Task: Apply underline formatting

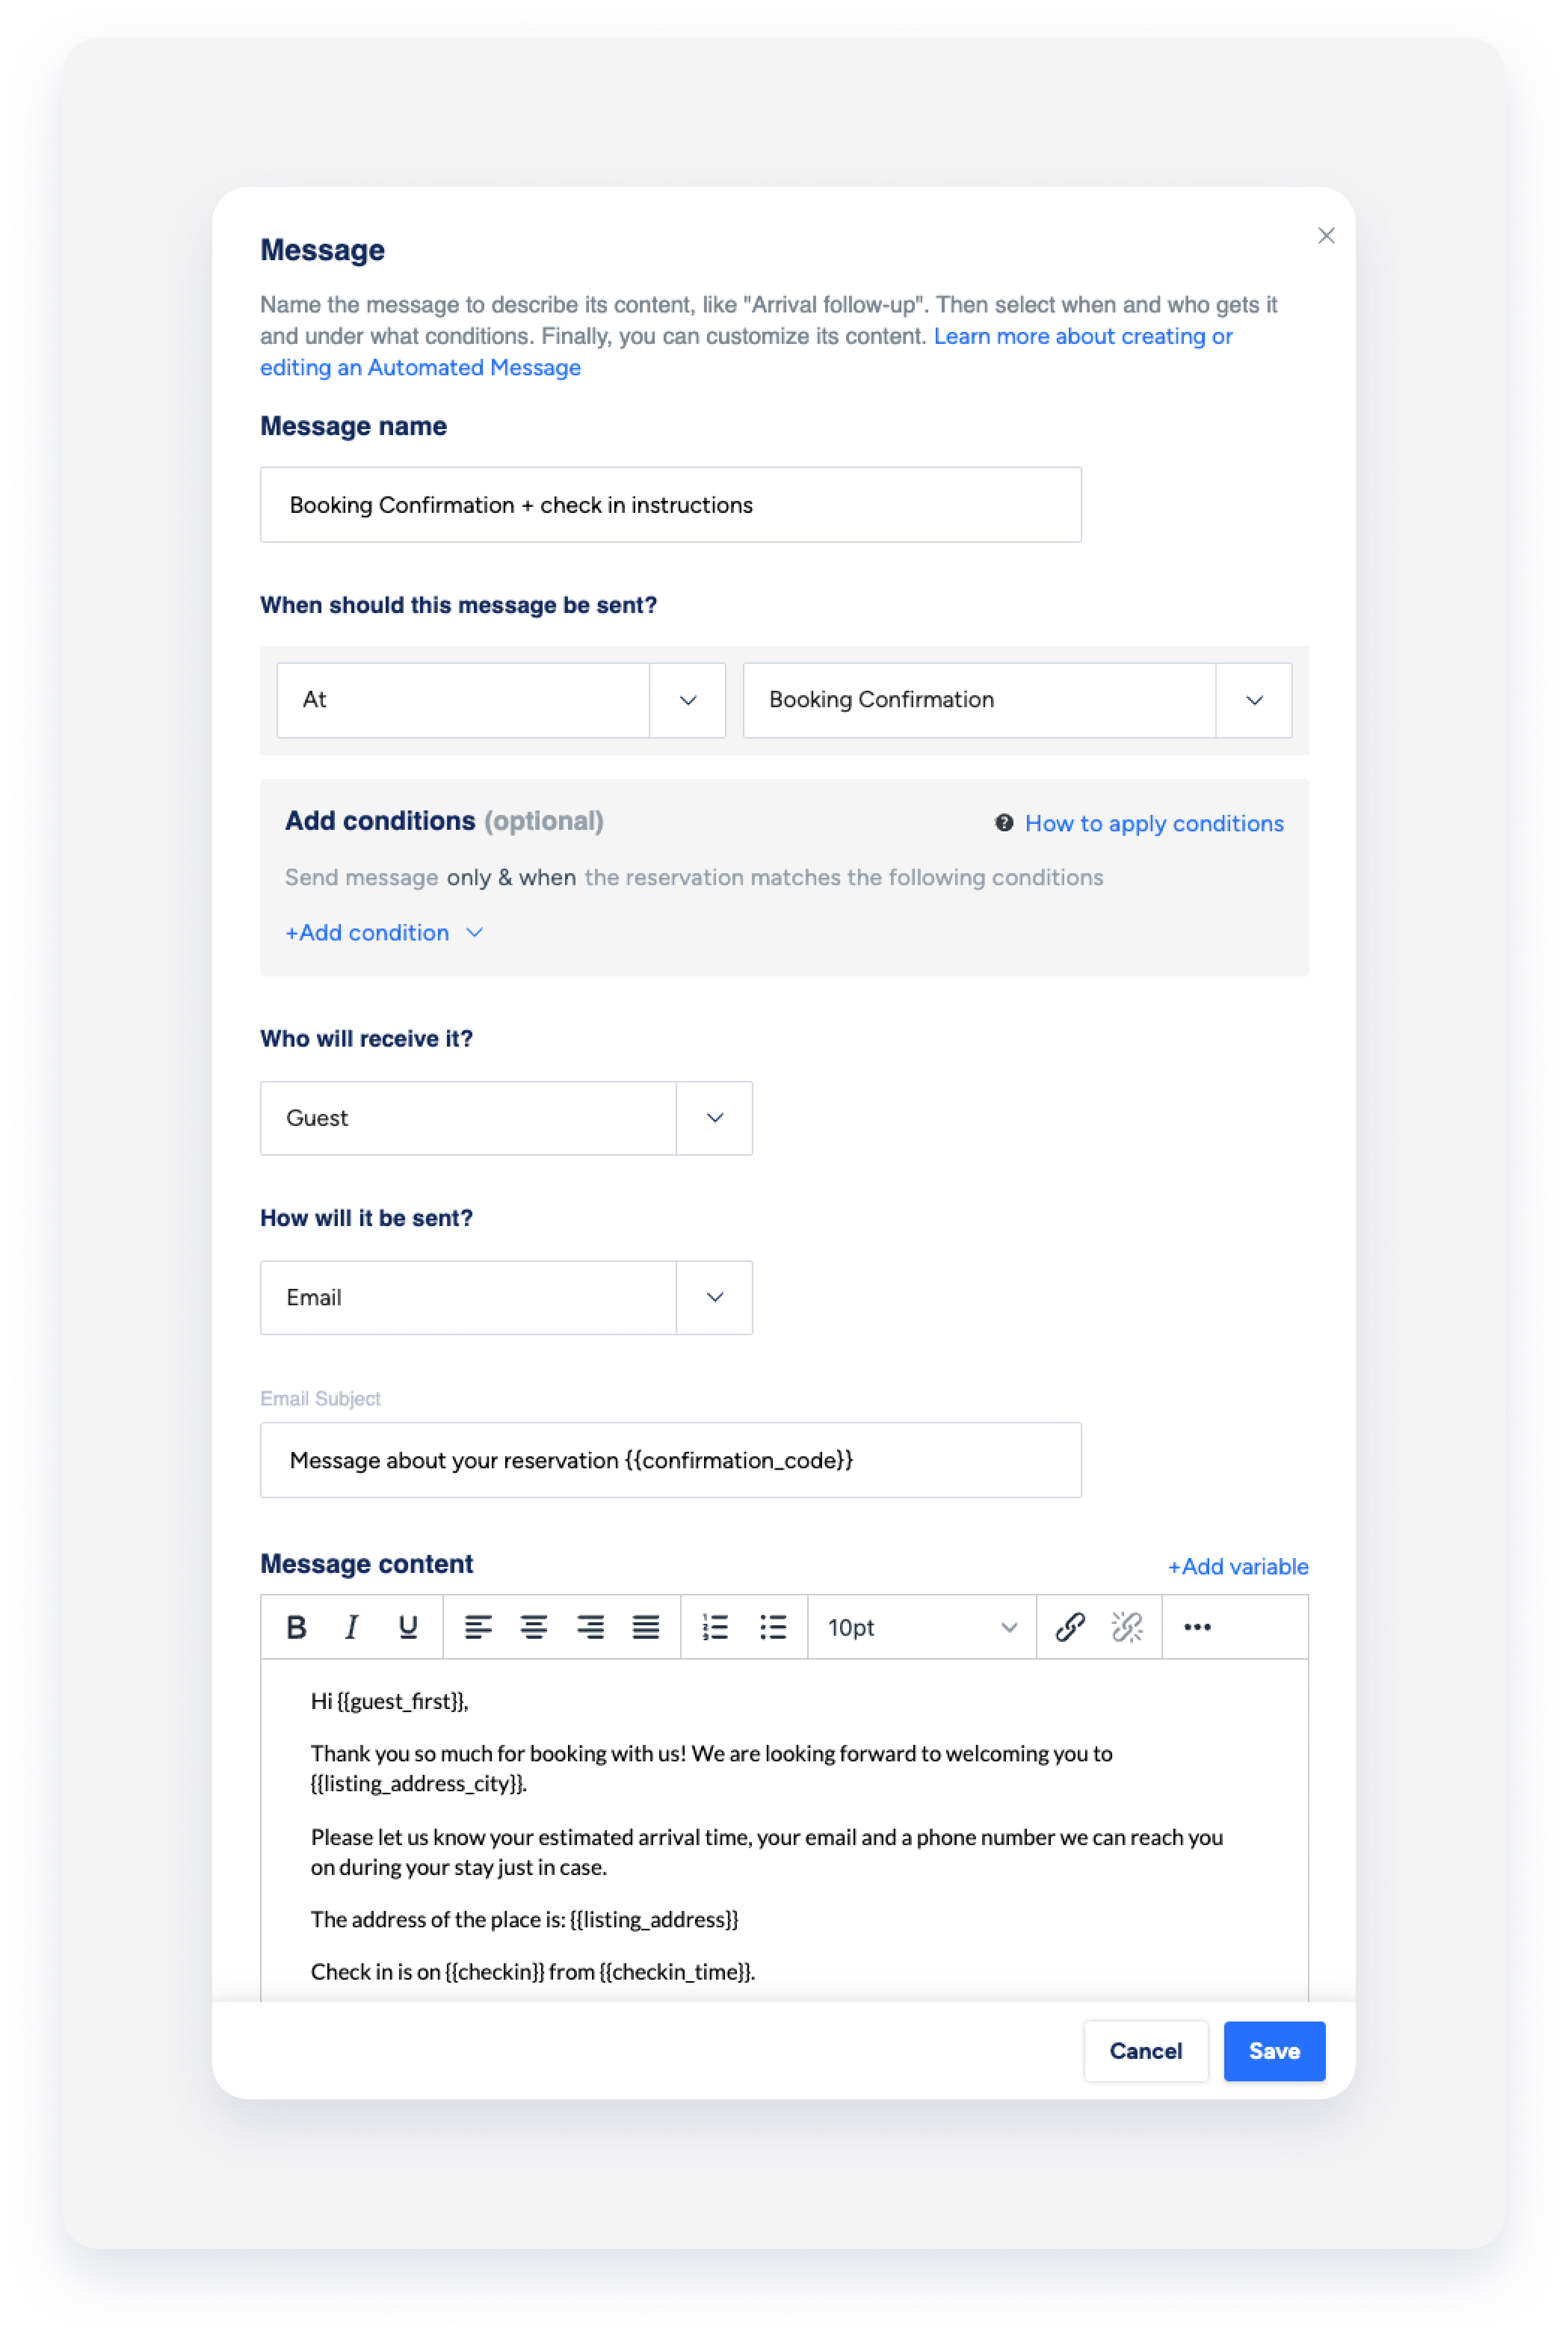Action: (x=407, y=1627)
